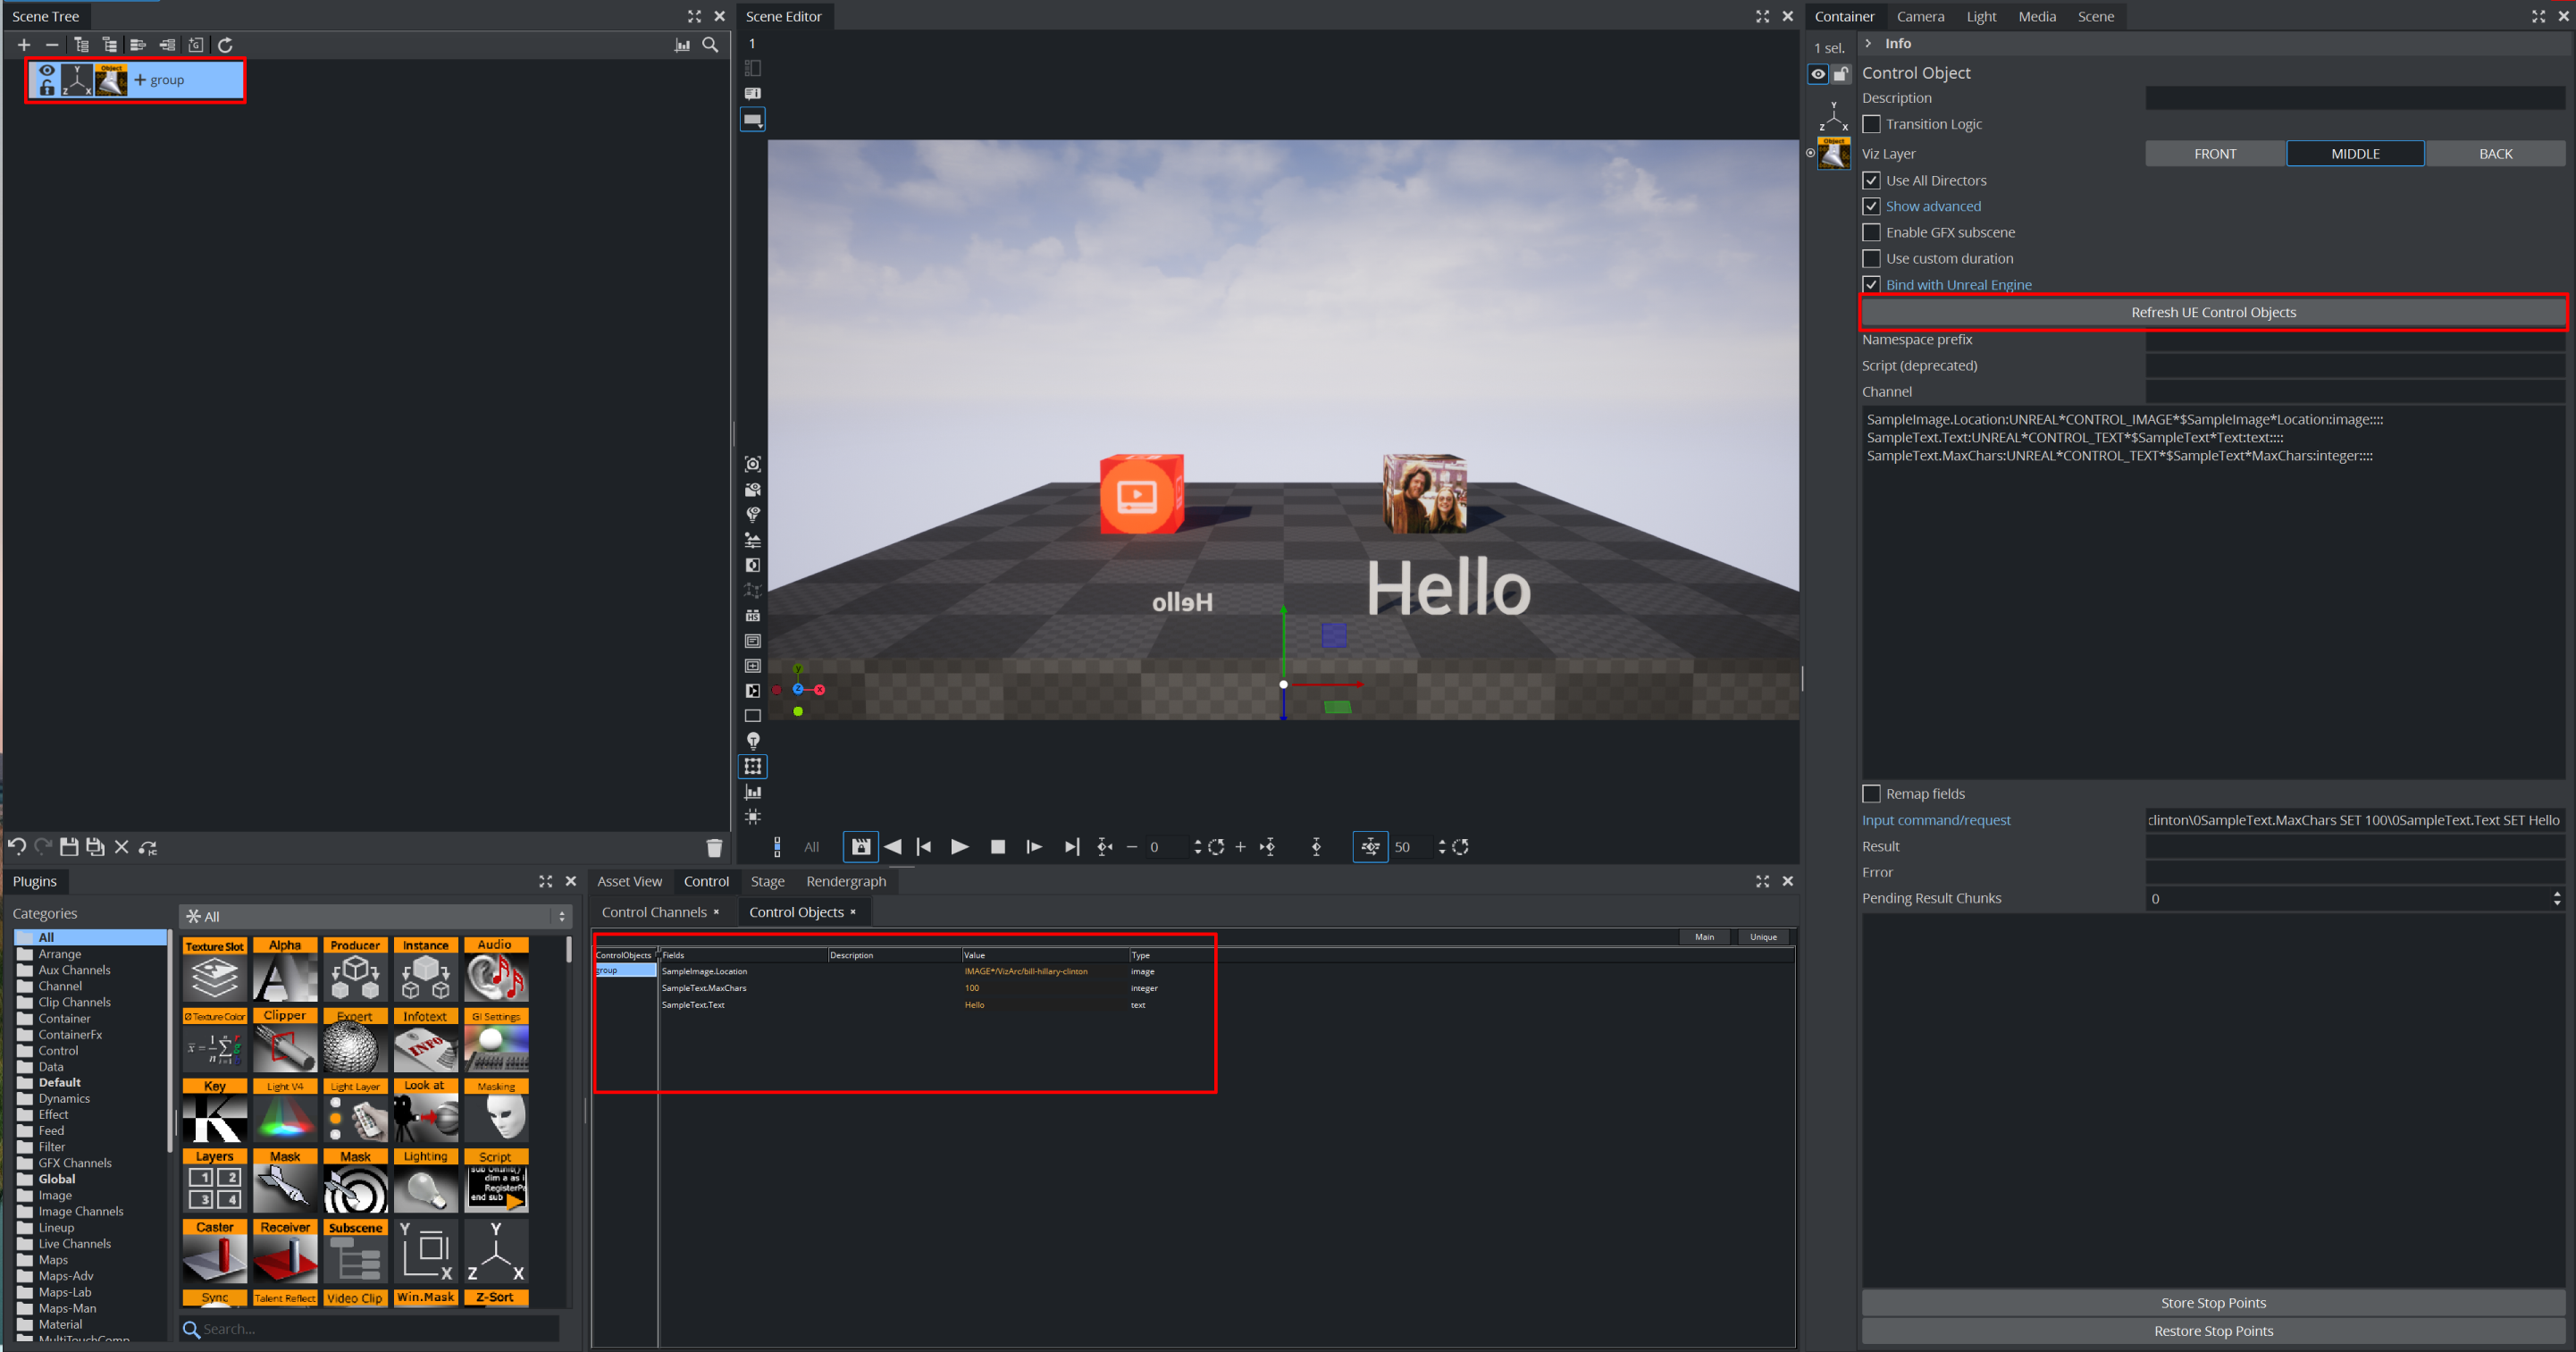Select the Video Clip plugin icon
Screen dimensions: 2576x1352
[x=355, y=1301]
